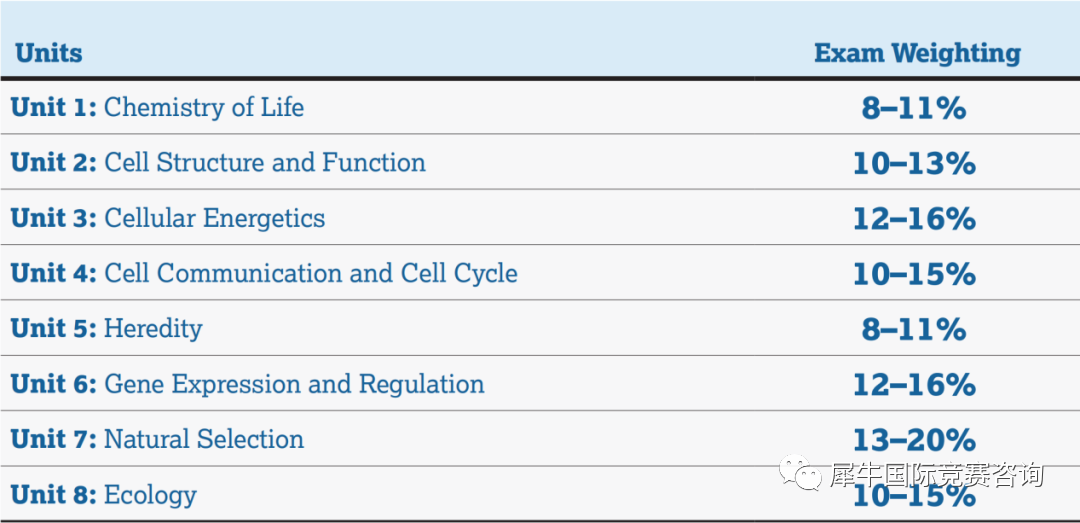Click the 13–20% weighting for Natural Selection
Viewport: 1080px width, 523px height.
pos(914,440)
